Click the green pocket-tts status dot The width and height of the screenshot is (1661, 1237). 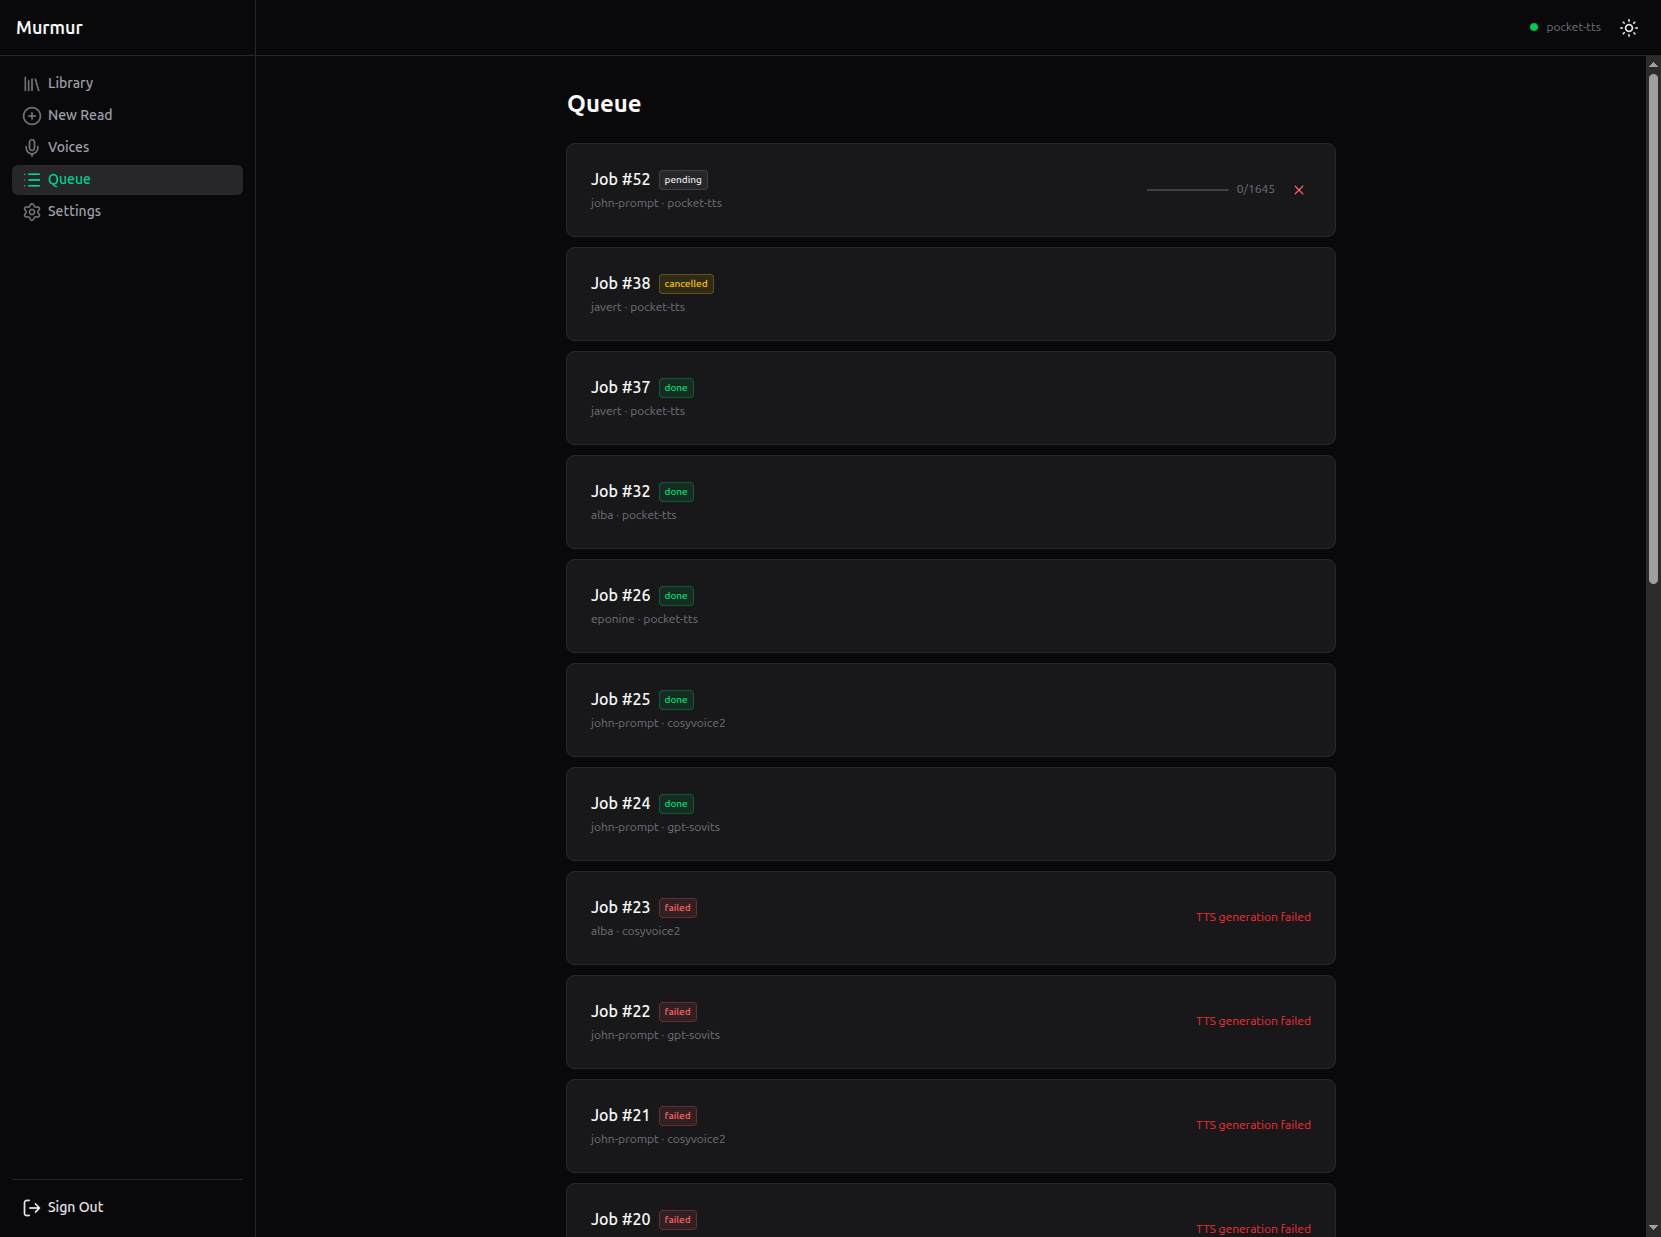pyautogui.click(x=1532, y=27)
